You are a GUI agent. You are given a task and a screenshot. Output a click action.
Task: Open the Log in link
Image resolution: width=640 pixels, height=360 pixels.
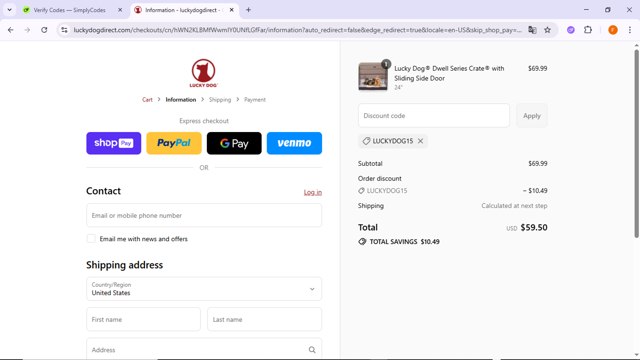[313, 192]
